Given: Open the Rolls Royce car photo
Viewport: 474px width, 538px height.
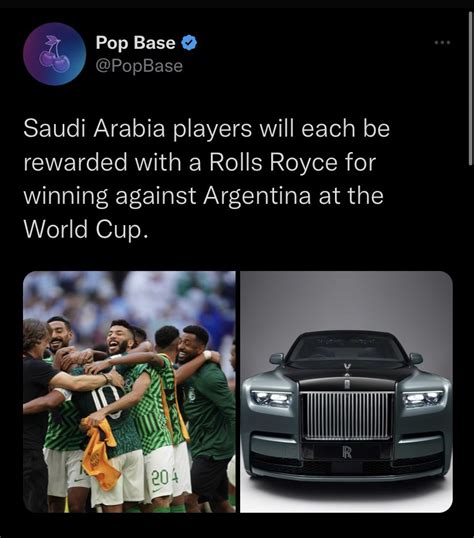Looking at the screenshot, I should (x=346, y=392).
